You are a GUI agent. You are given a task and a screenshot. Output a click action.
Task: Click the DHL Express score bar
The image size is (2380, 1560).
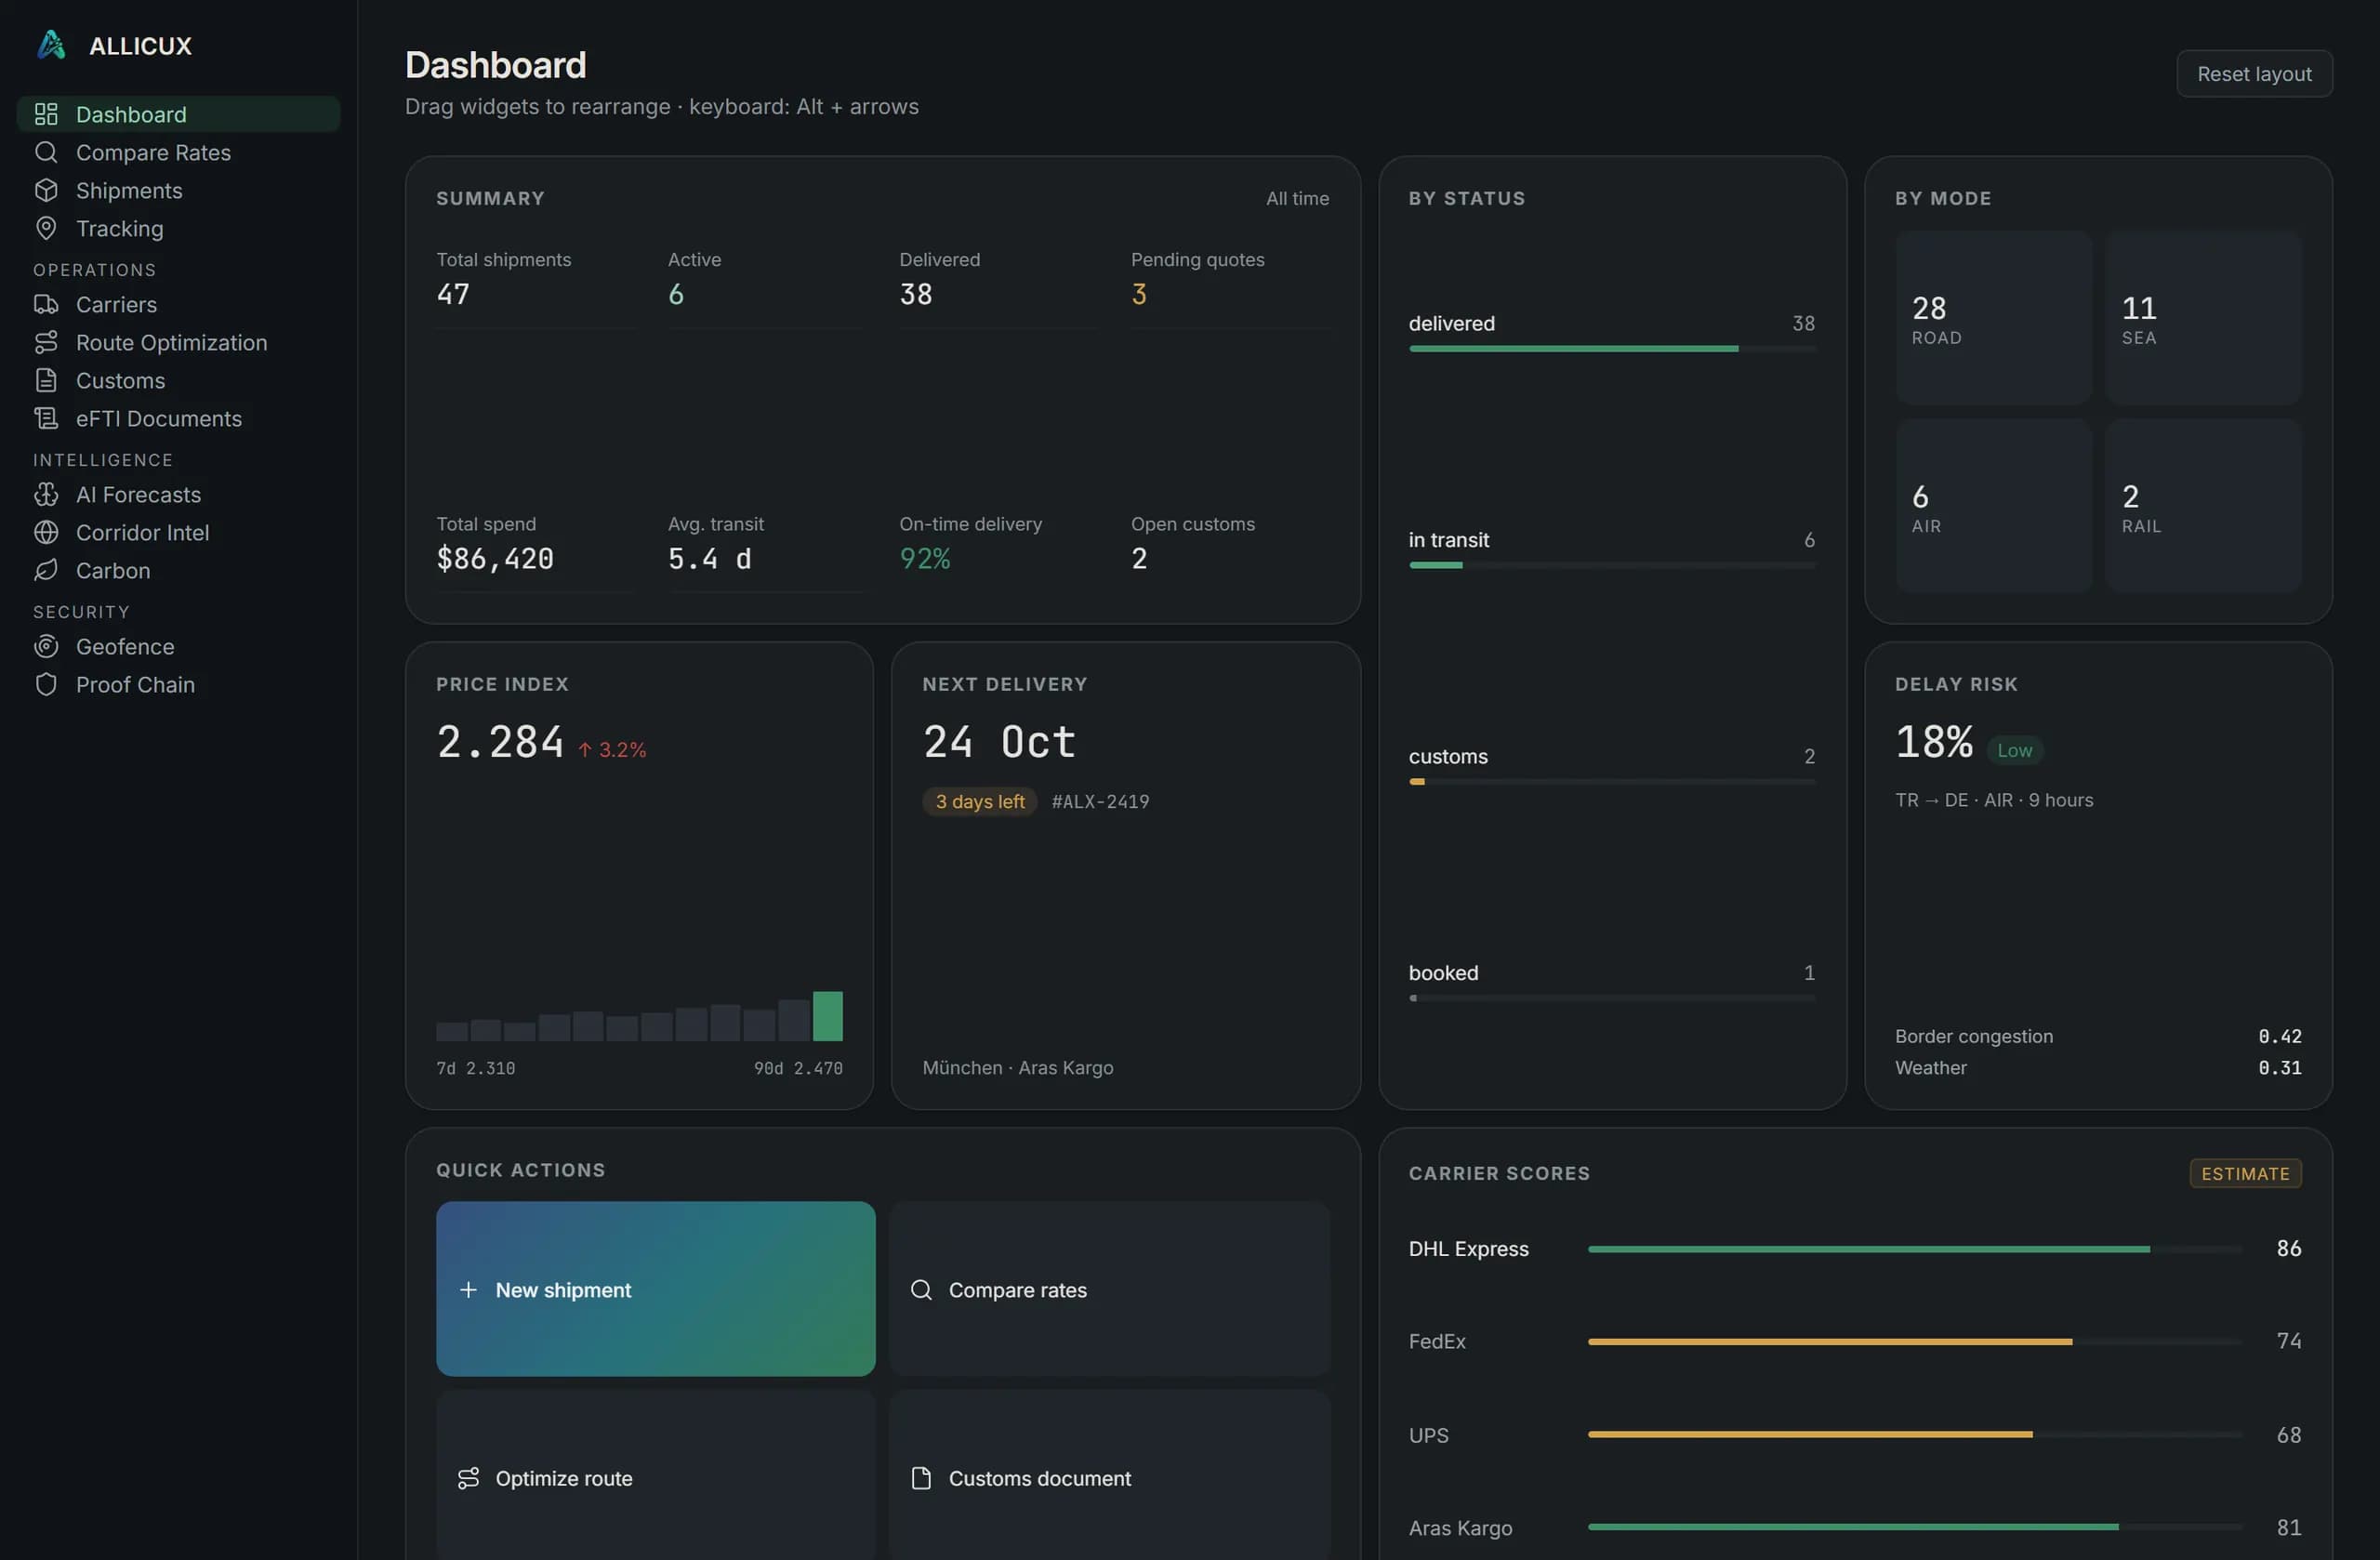(1915, 1249)
